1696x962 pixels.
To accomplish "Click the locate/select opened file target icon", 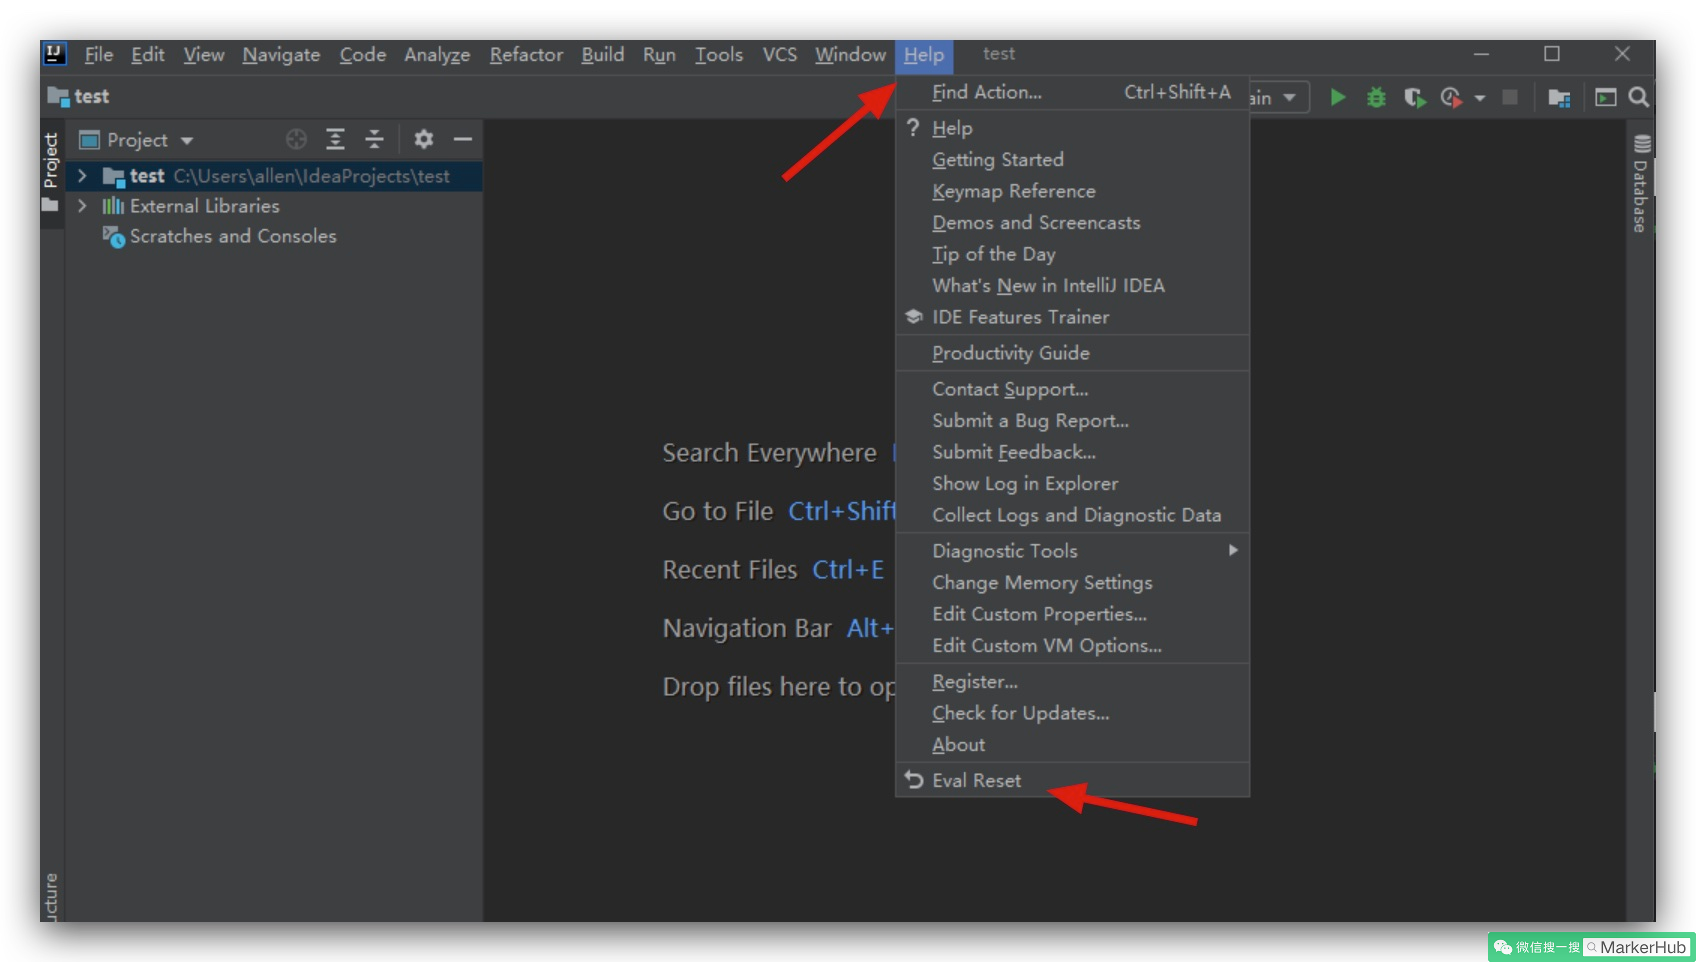I will pos(296,139).
